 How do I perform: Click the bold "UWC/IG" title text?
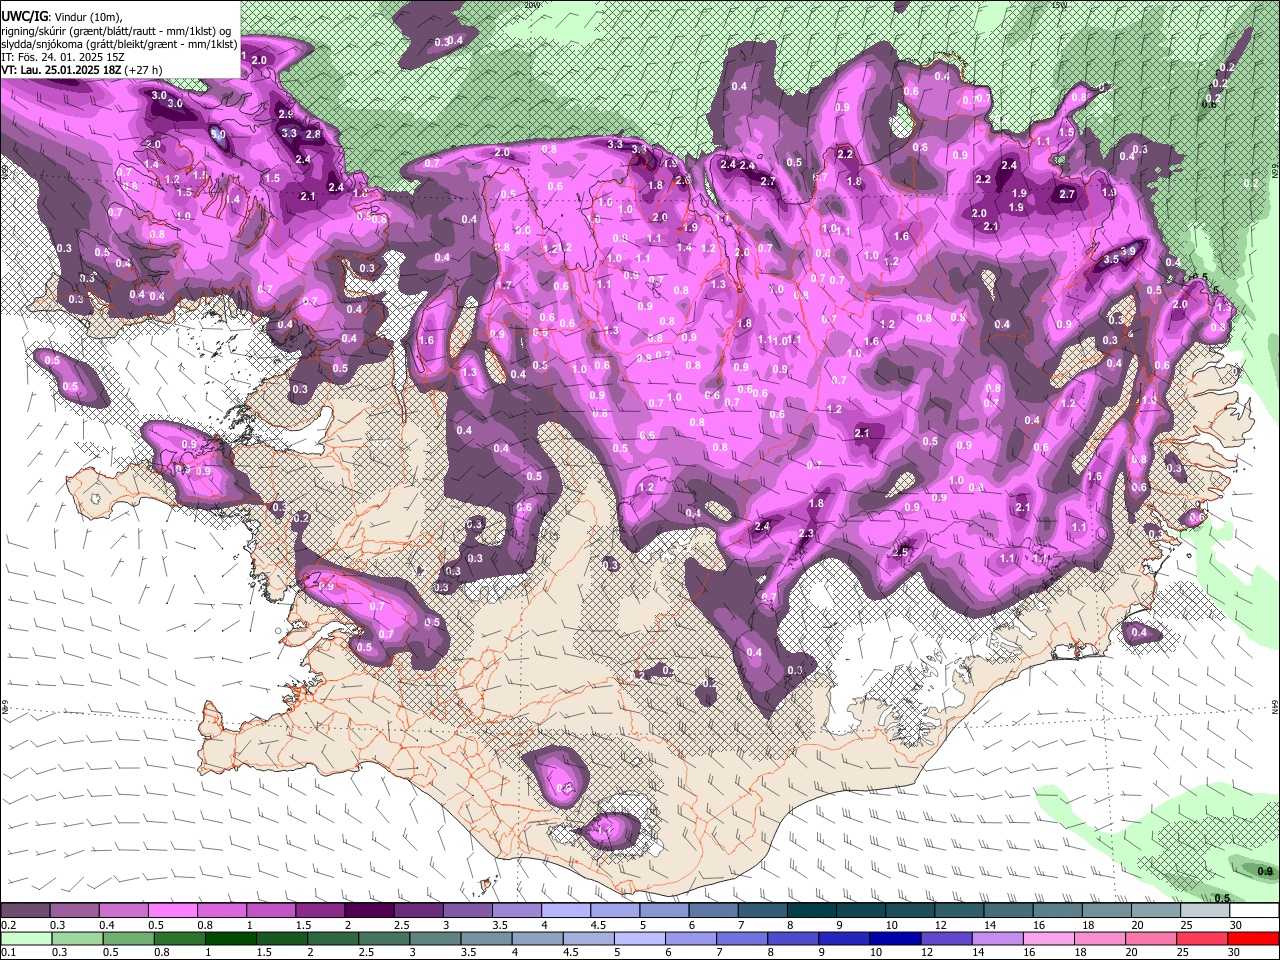coord(24,16)
